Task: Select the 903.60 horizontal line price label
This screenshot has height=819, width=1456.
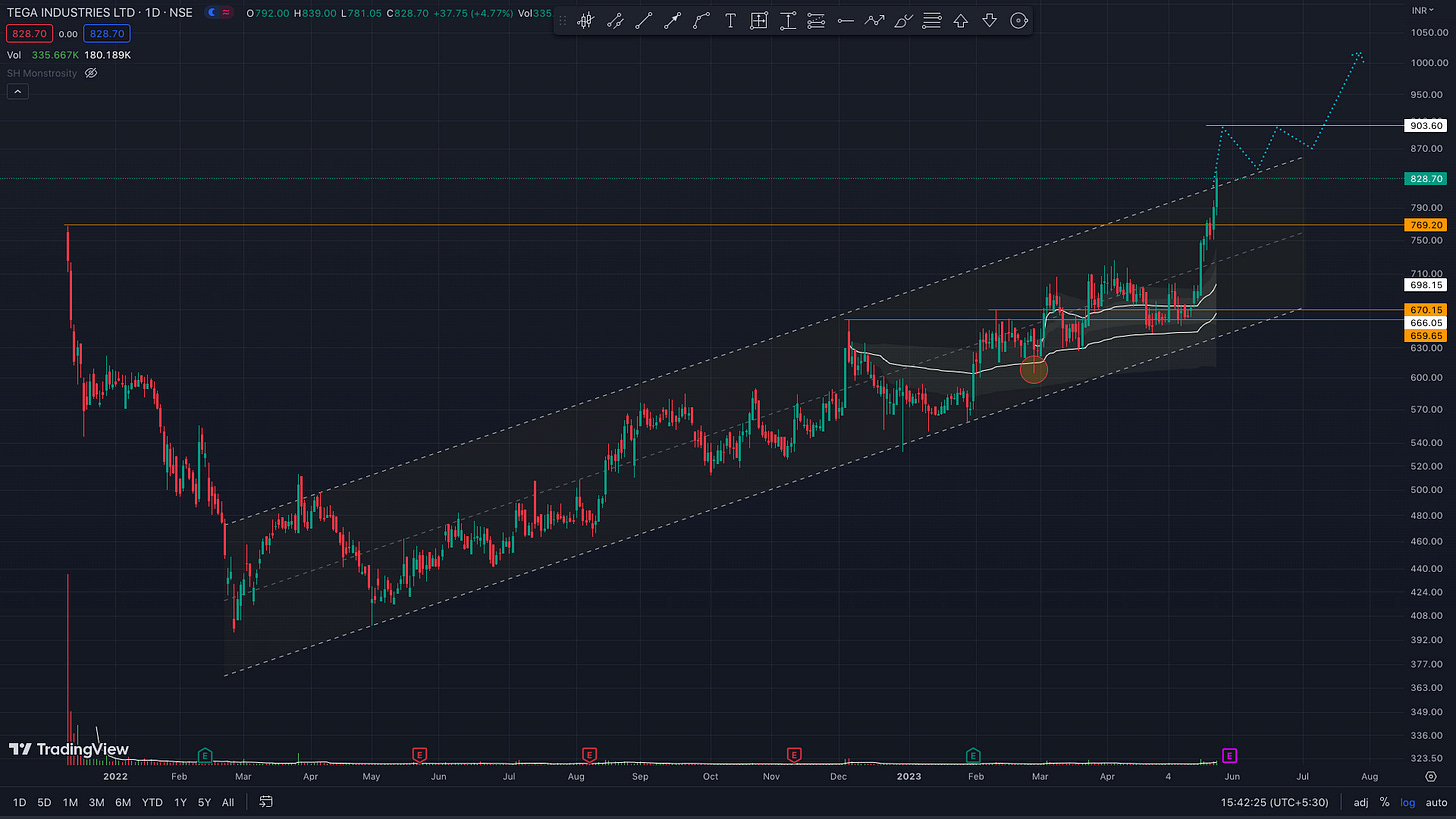Action: point(1425,126)
